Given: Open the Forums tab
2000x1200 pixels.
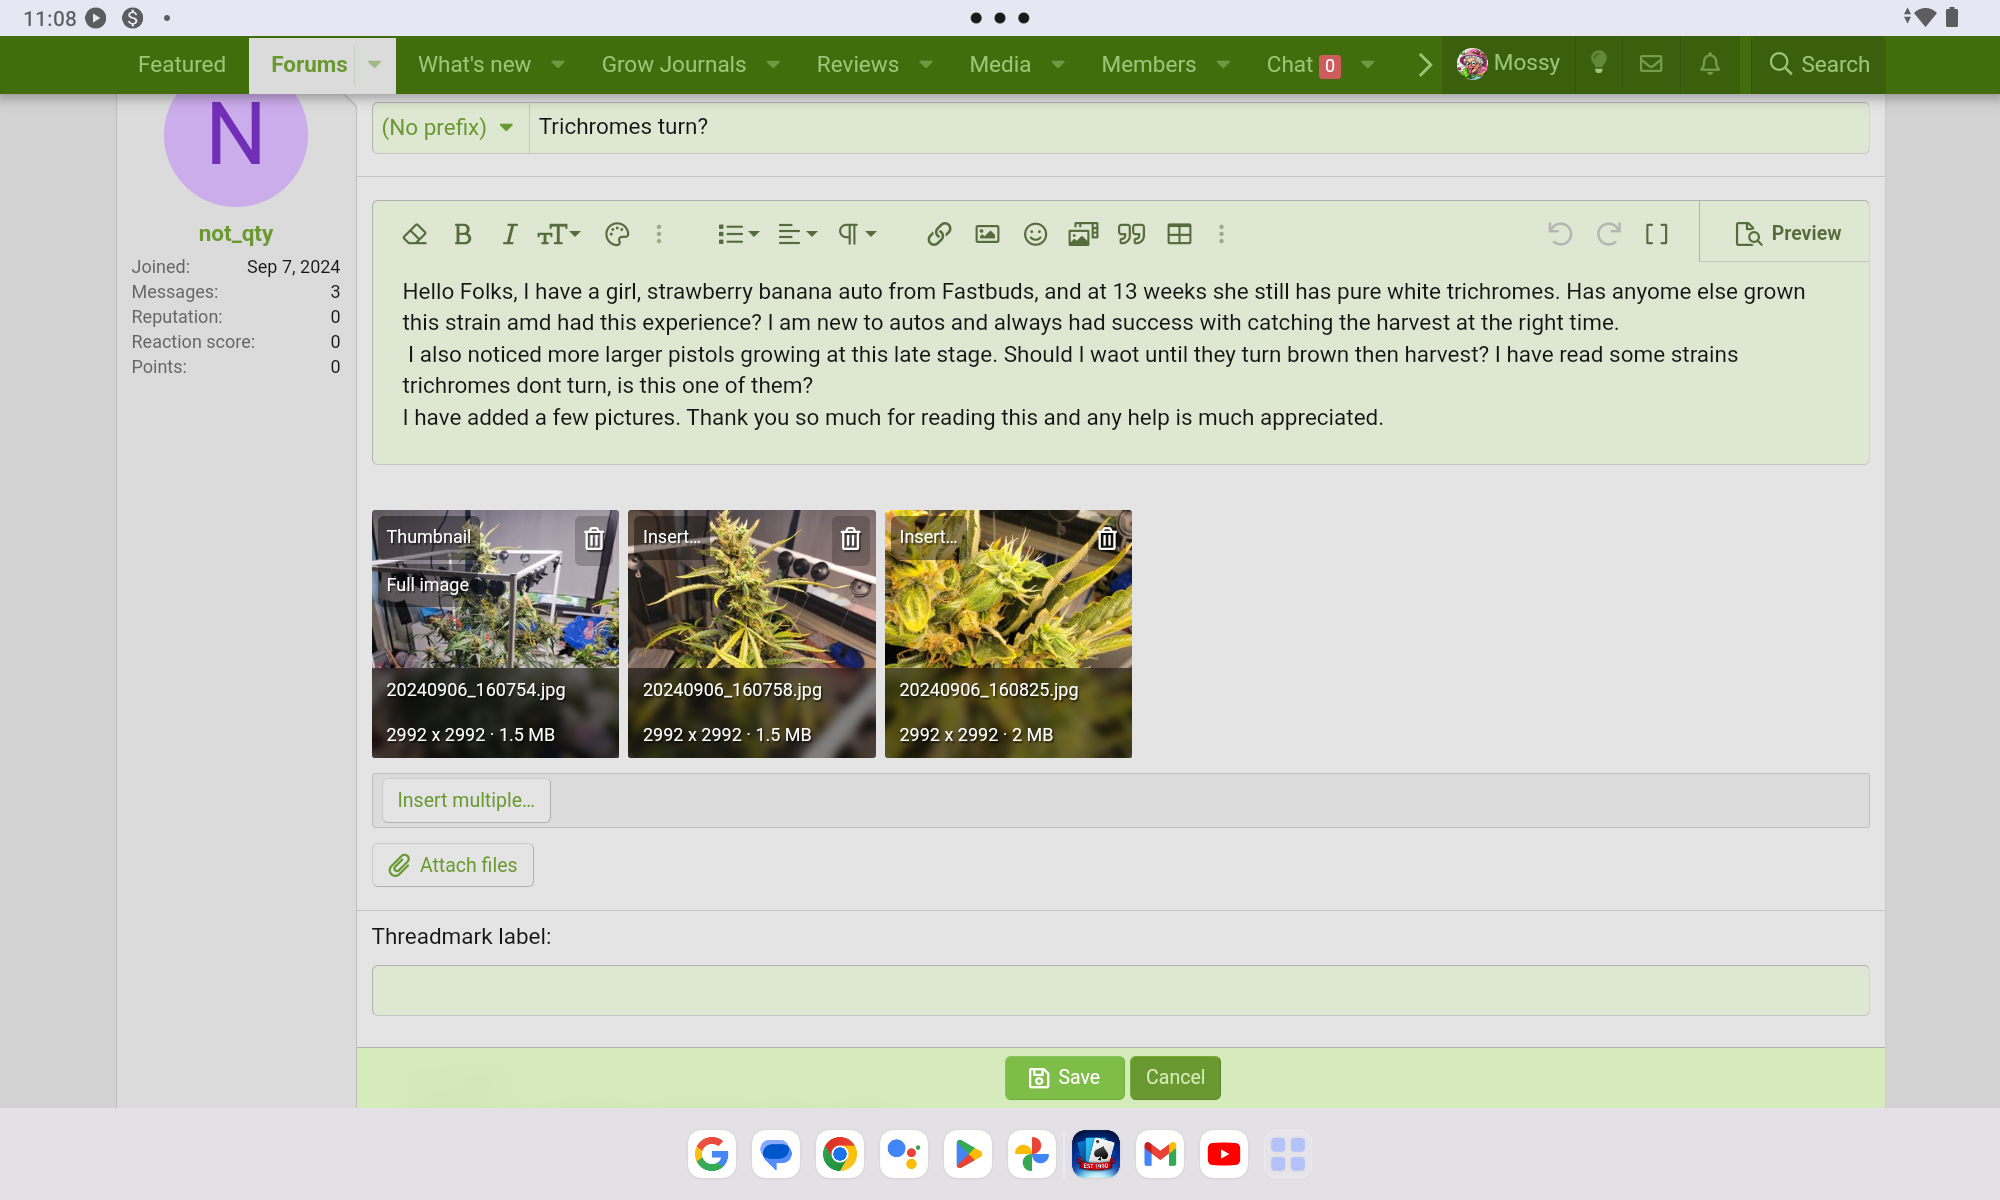Looking at the screenshot, I should pos(309,65).
